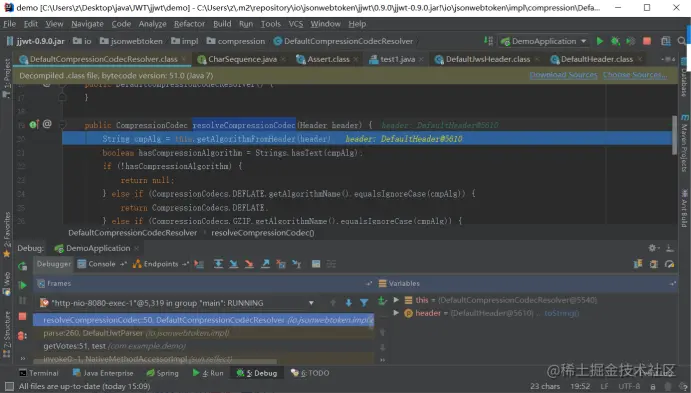Image resolution: width=691 pixels, height=393 pixels.
Task: Click toString() link on header variable
Action: pos(561,313)
